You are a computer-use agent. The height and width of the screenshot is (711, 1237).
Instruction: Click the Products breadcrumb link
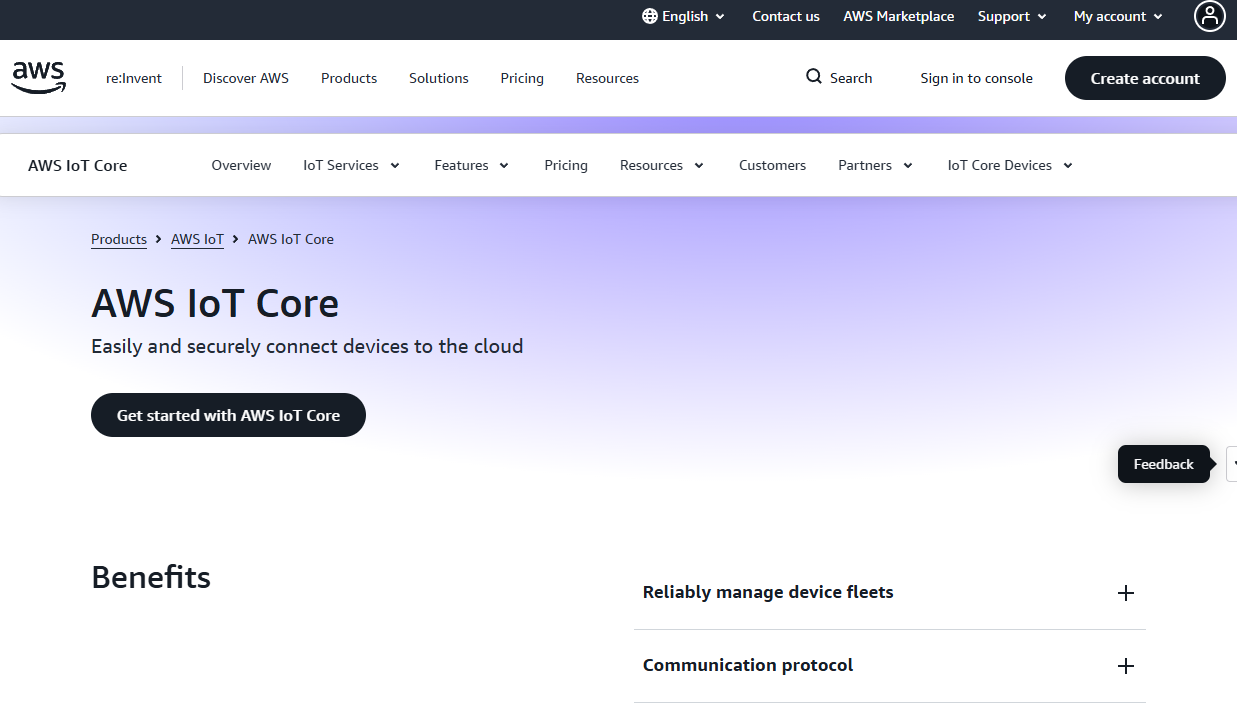119,239
